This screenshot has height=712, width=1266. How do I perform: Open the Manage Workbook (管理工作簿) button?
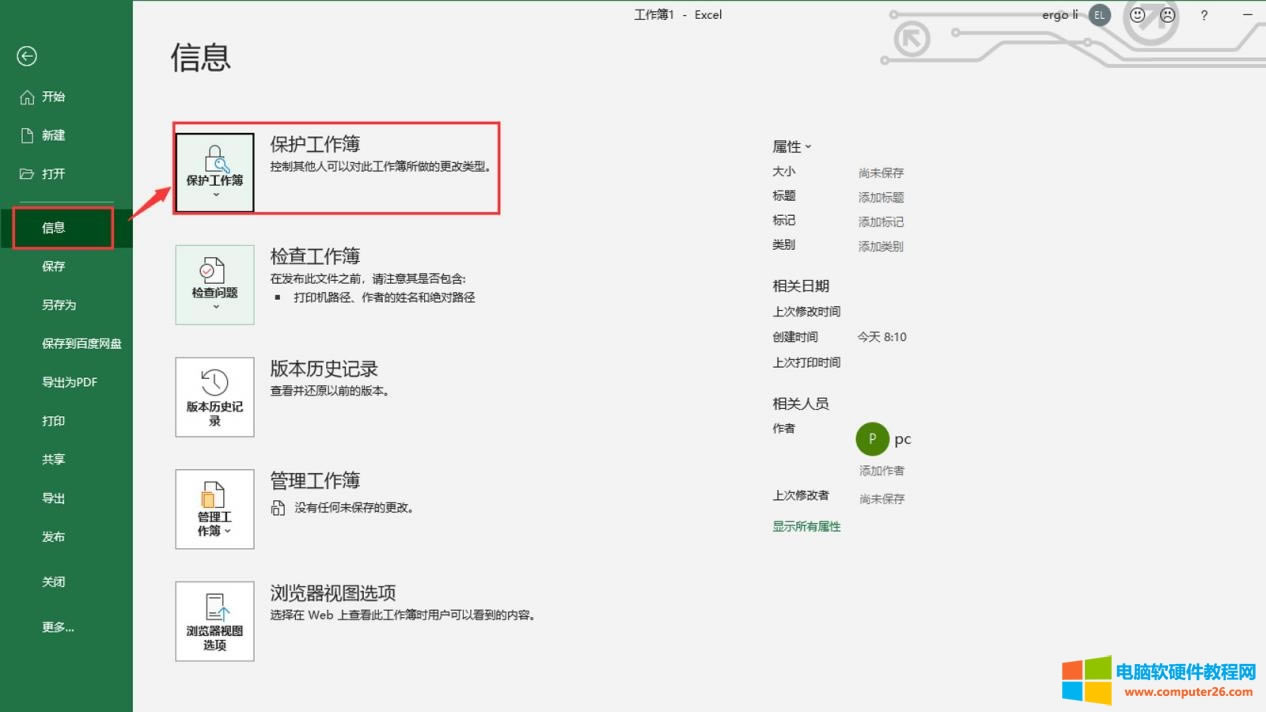coord(215,509)
